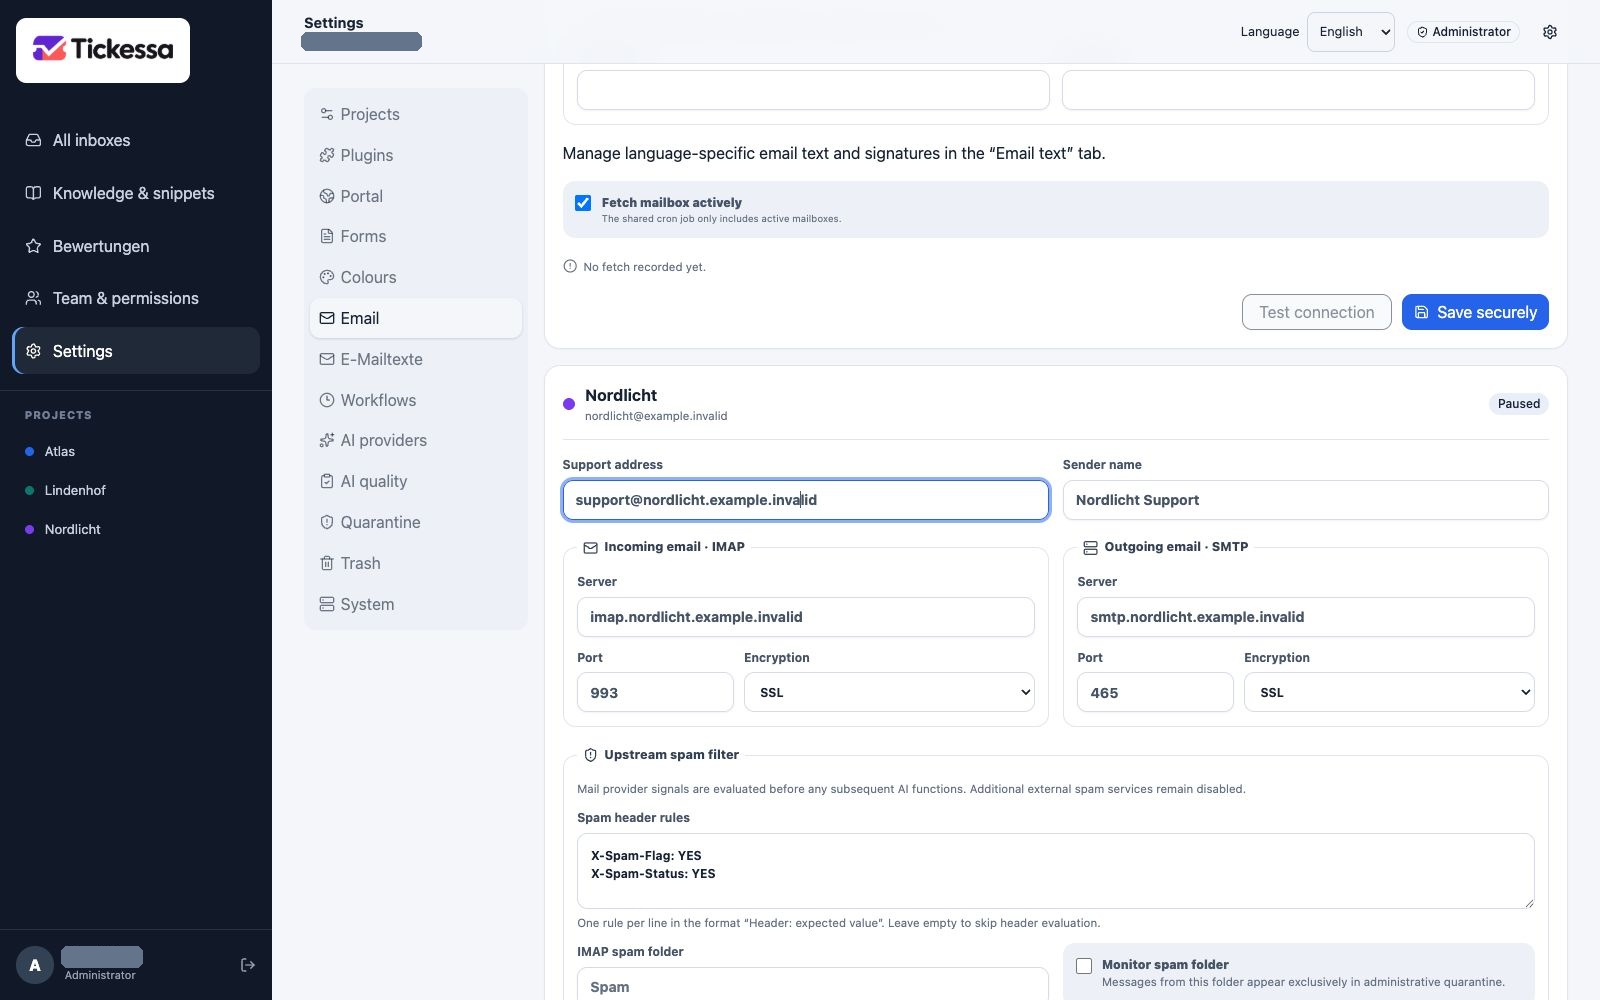Click the Knowledge & snippets book icon
The image size is (1600, 1000).
[33, 193]
